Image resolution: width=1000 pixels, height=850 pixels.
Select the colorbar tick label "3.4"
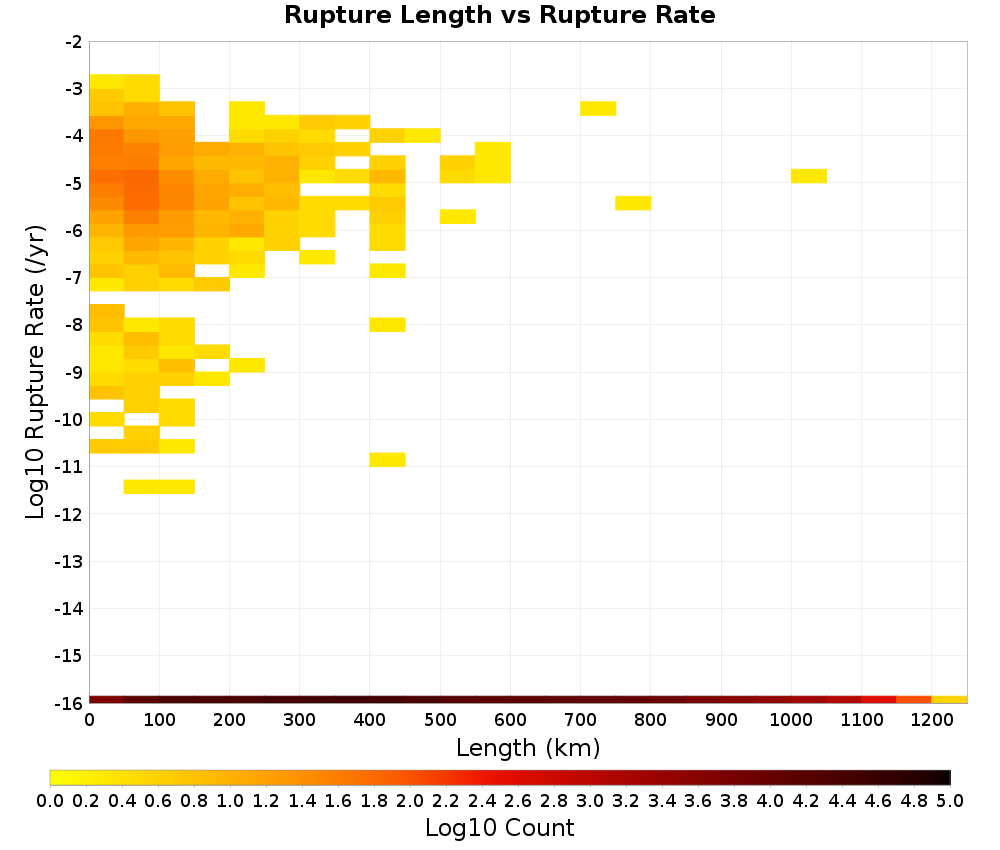pyautogui.click(x=662, y=800)
